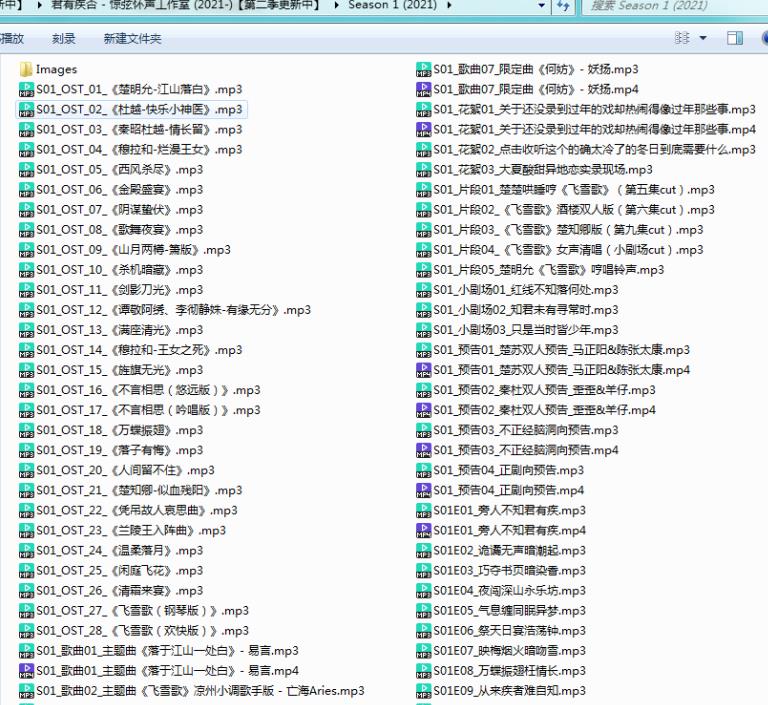Select file S01E02_诡谲无声暗潮起.mp3
768x705 pixels.
click(502, 551)
